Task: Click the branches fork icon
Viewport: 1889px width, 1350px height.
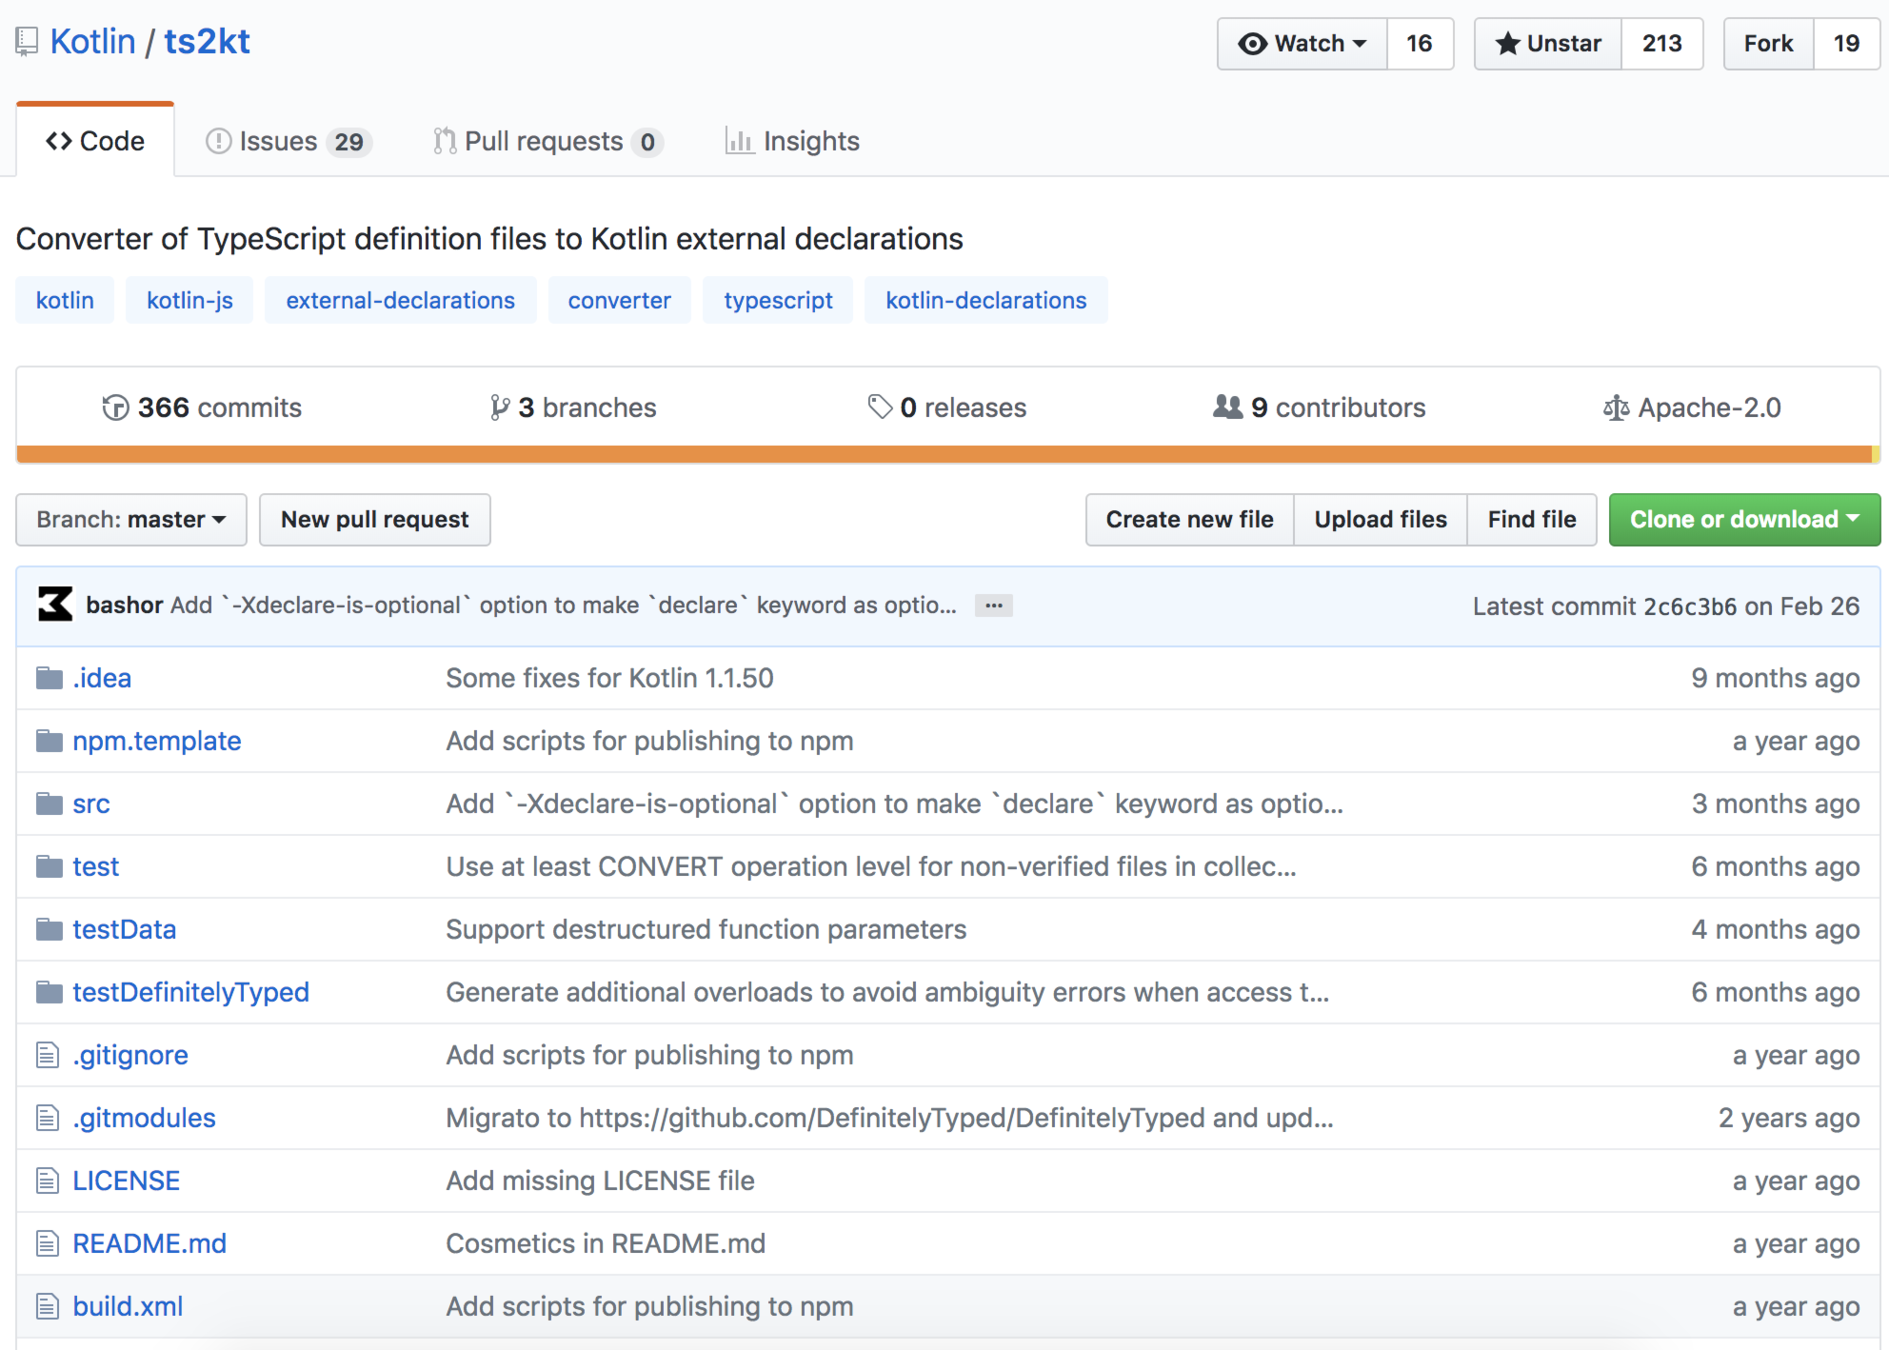Action: (x=499, y=408)
